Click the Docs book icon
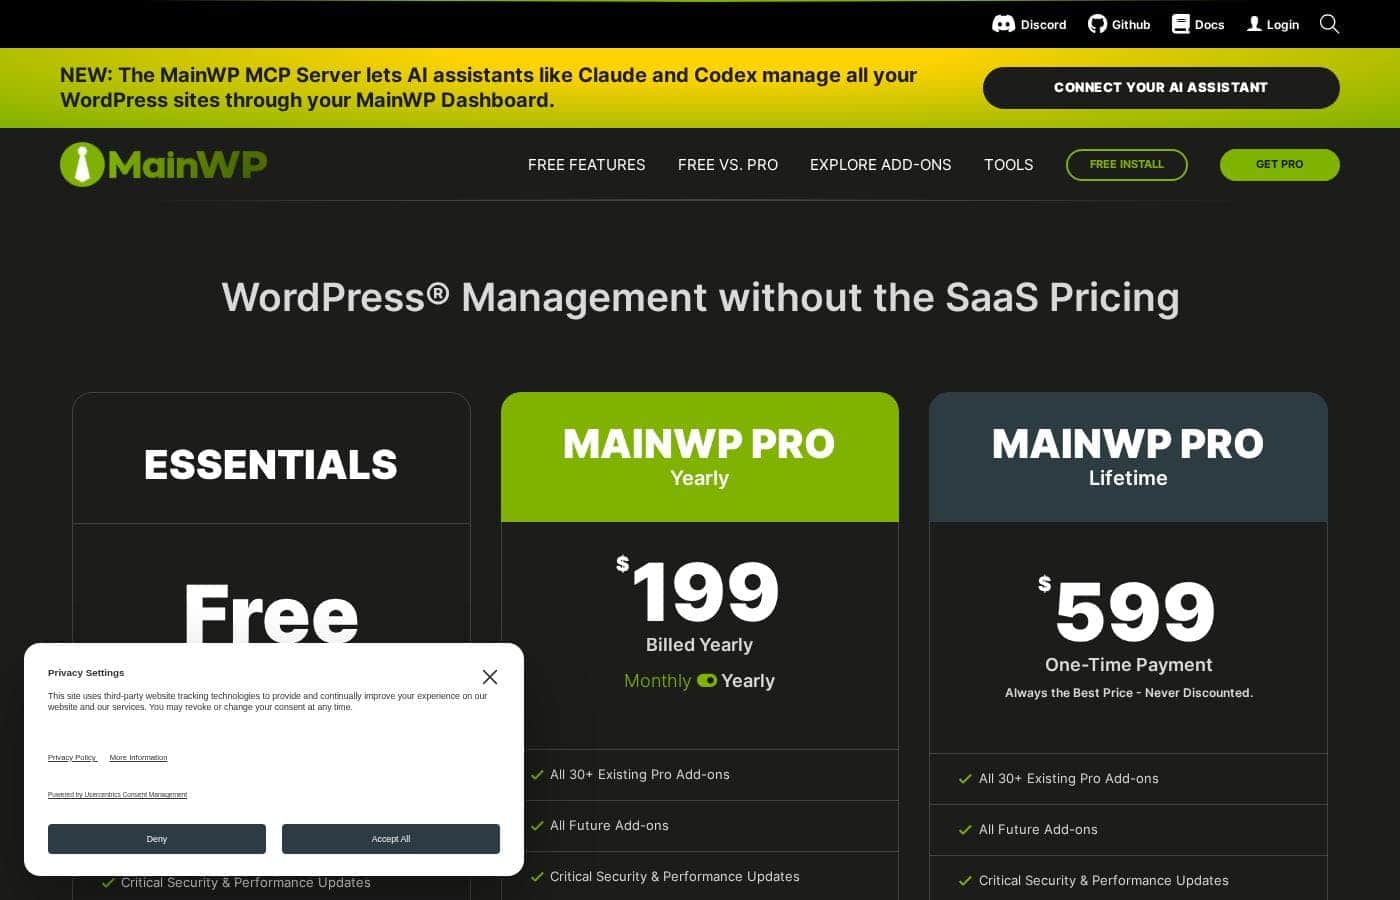This screenshot has width=1400, height=900. pos(1181,24)
